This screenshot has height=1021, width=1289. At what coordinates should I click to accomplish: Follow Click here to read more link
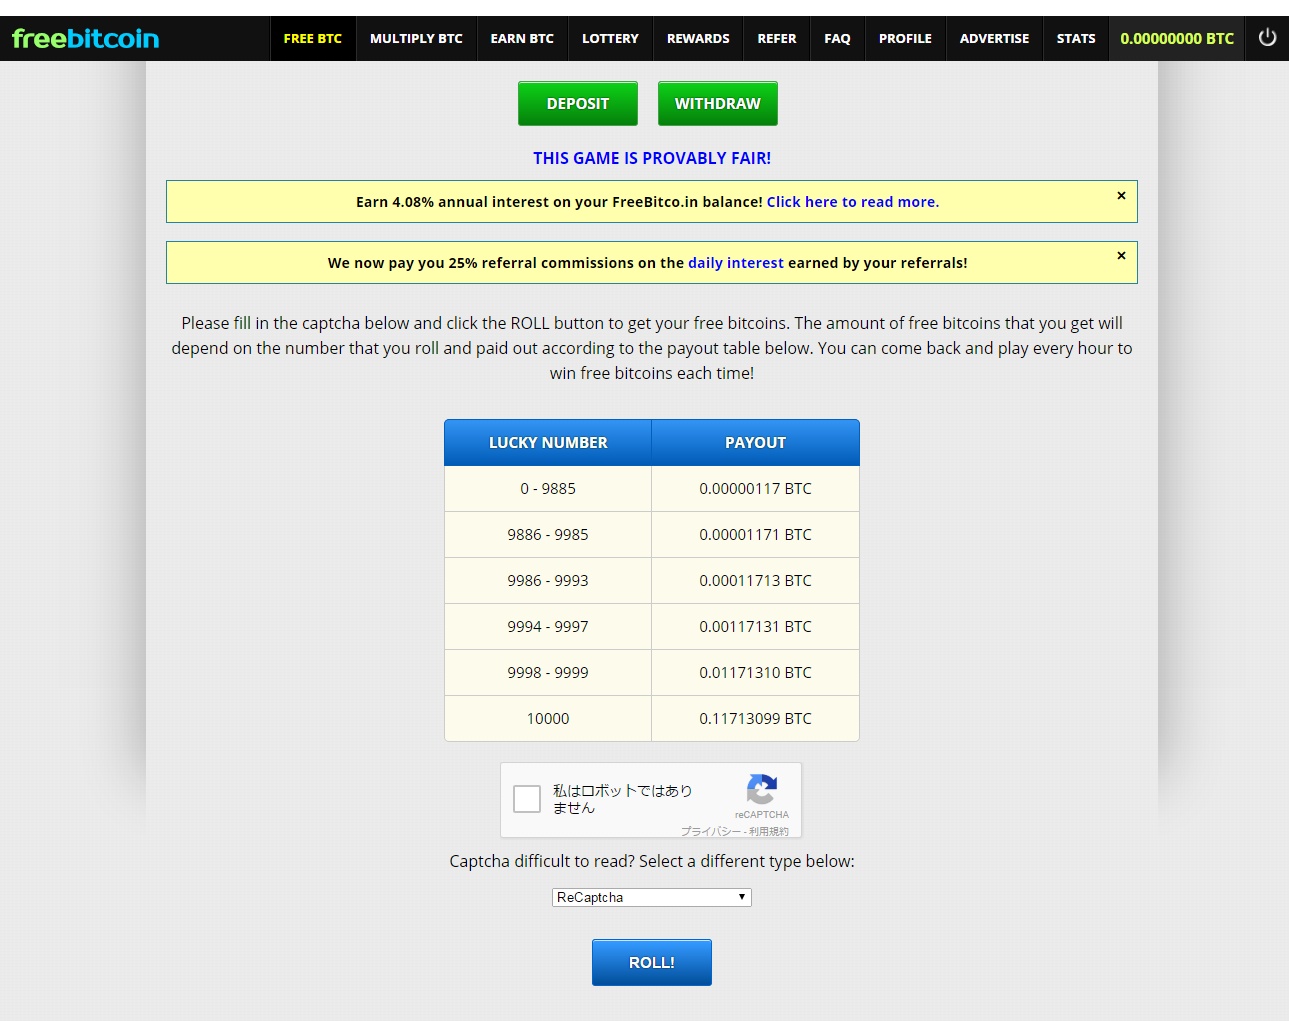(853, 202)
